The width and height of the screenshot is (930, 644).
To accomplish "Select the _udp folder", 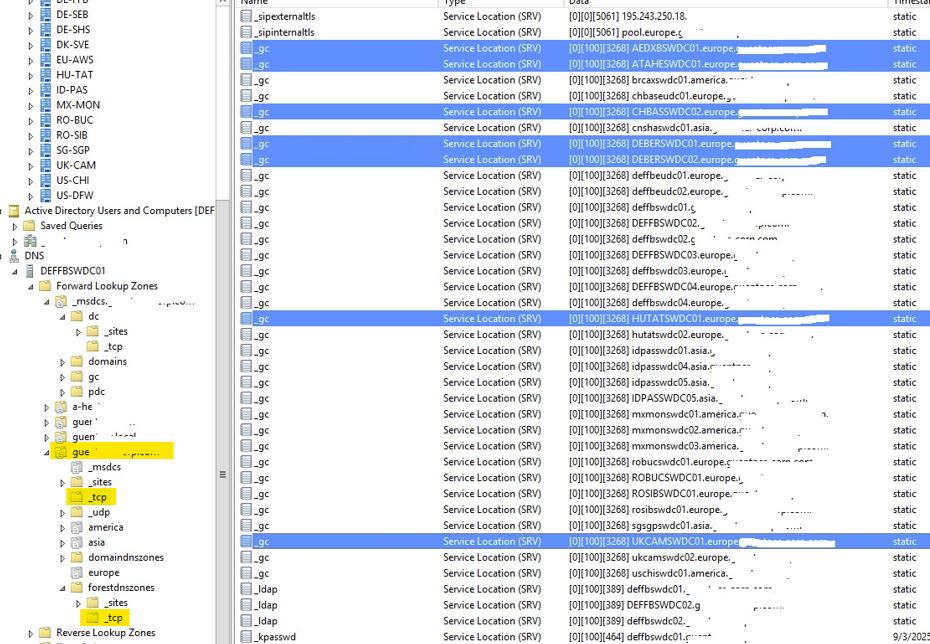I will click(x=98, y=512).
